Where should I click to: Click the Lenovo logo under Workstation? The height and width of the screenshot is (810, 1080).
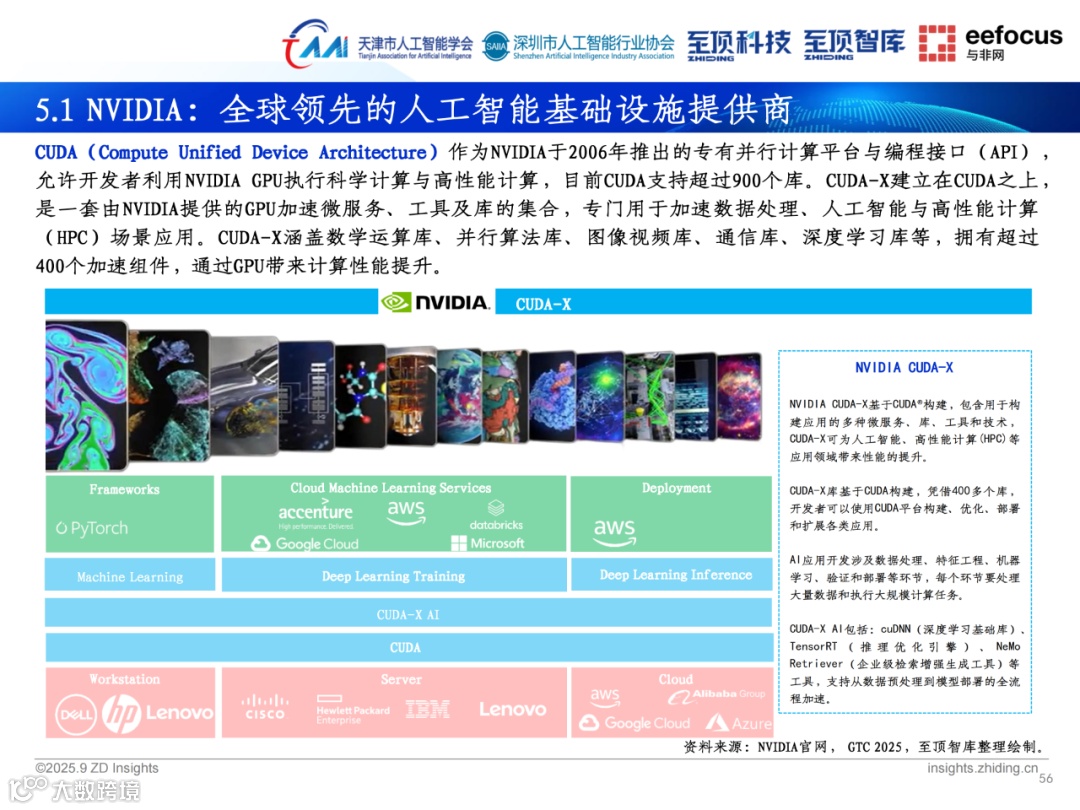pyautogui.click(x=179, y=713)
